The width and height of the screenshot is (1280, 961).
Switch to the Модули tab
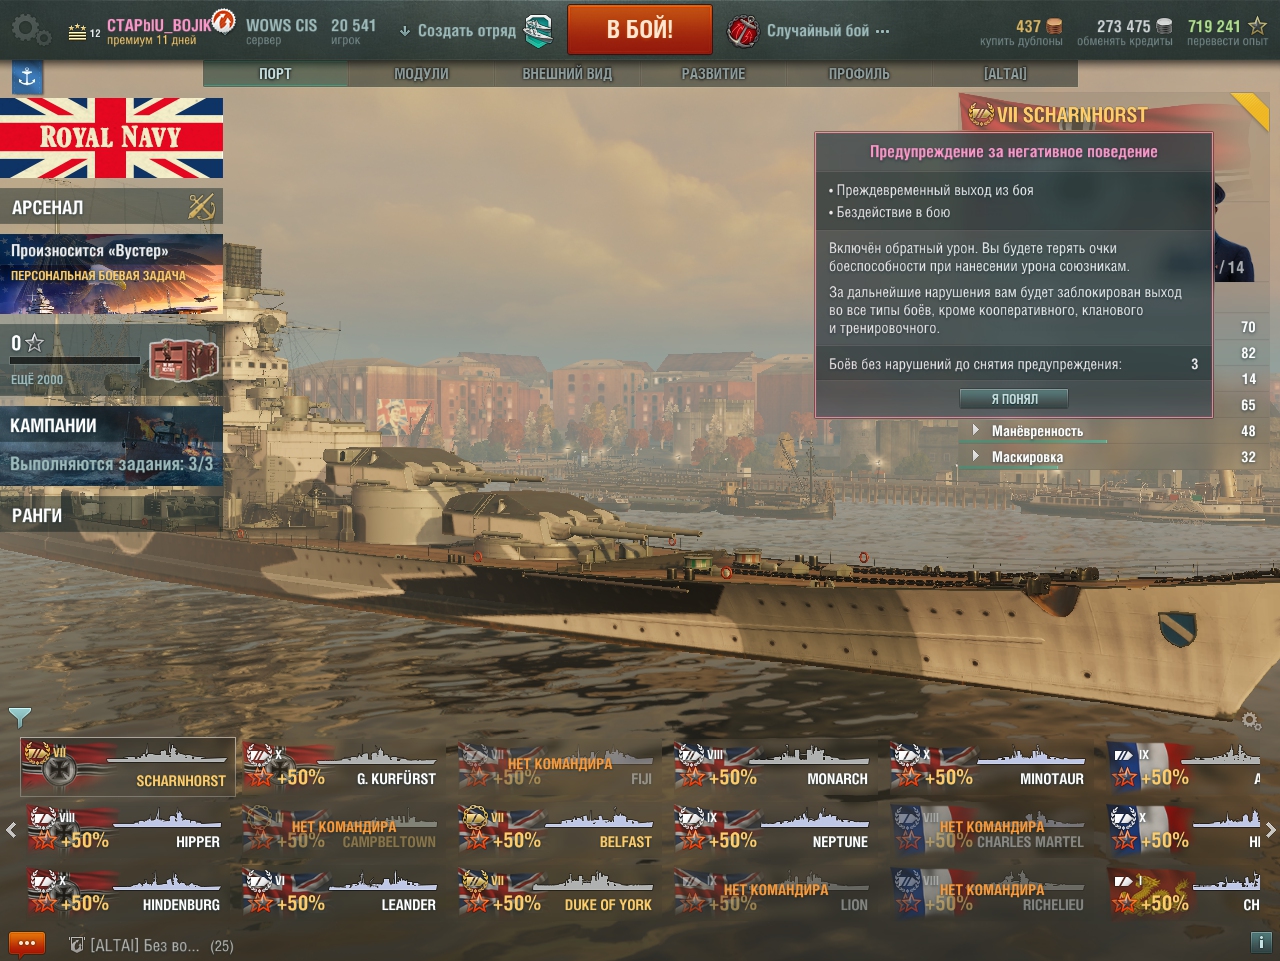point(421,74)
